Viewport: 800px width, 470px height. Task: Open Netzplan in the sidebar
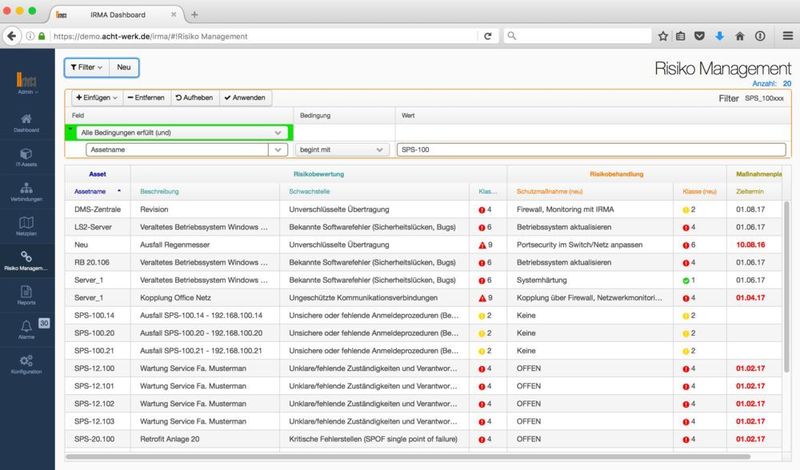(26, 226)
